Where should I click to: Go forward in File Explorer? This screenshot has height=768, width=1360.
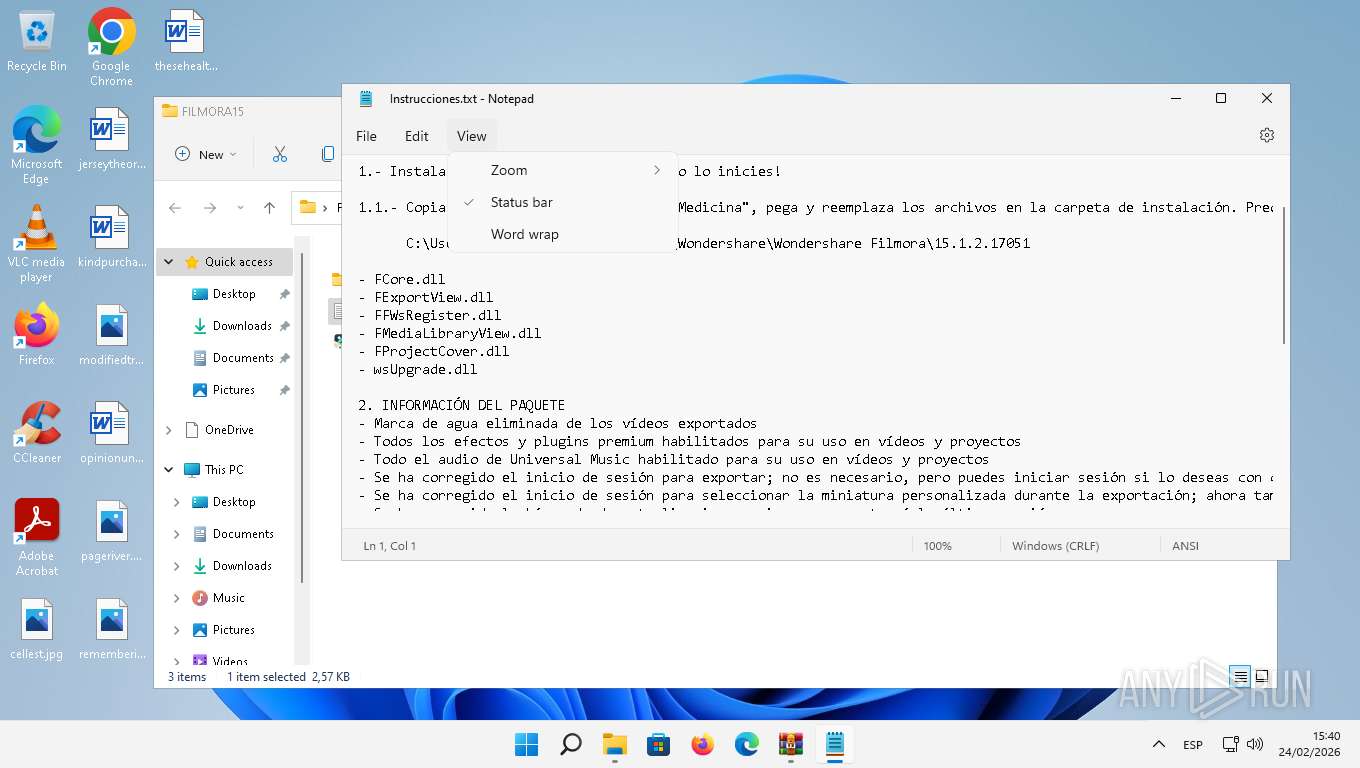coord(210,208)
